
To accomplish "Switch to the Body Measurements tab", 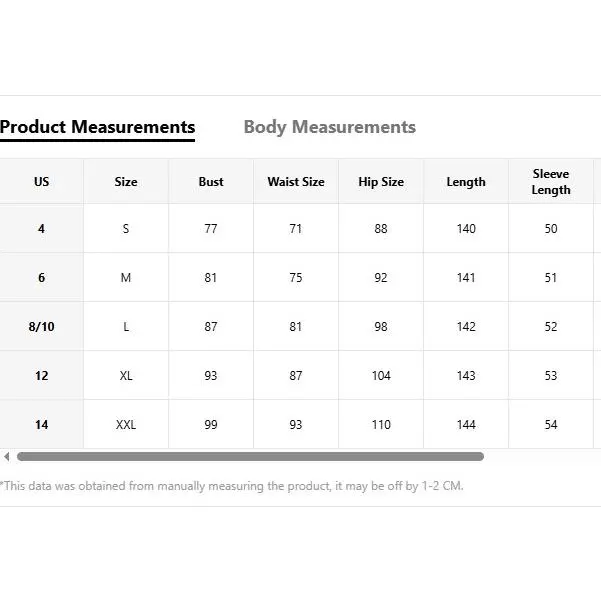I will [329, 127].
